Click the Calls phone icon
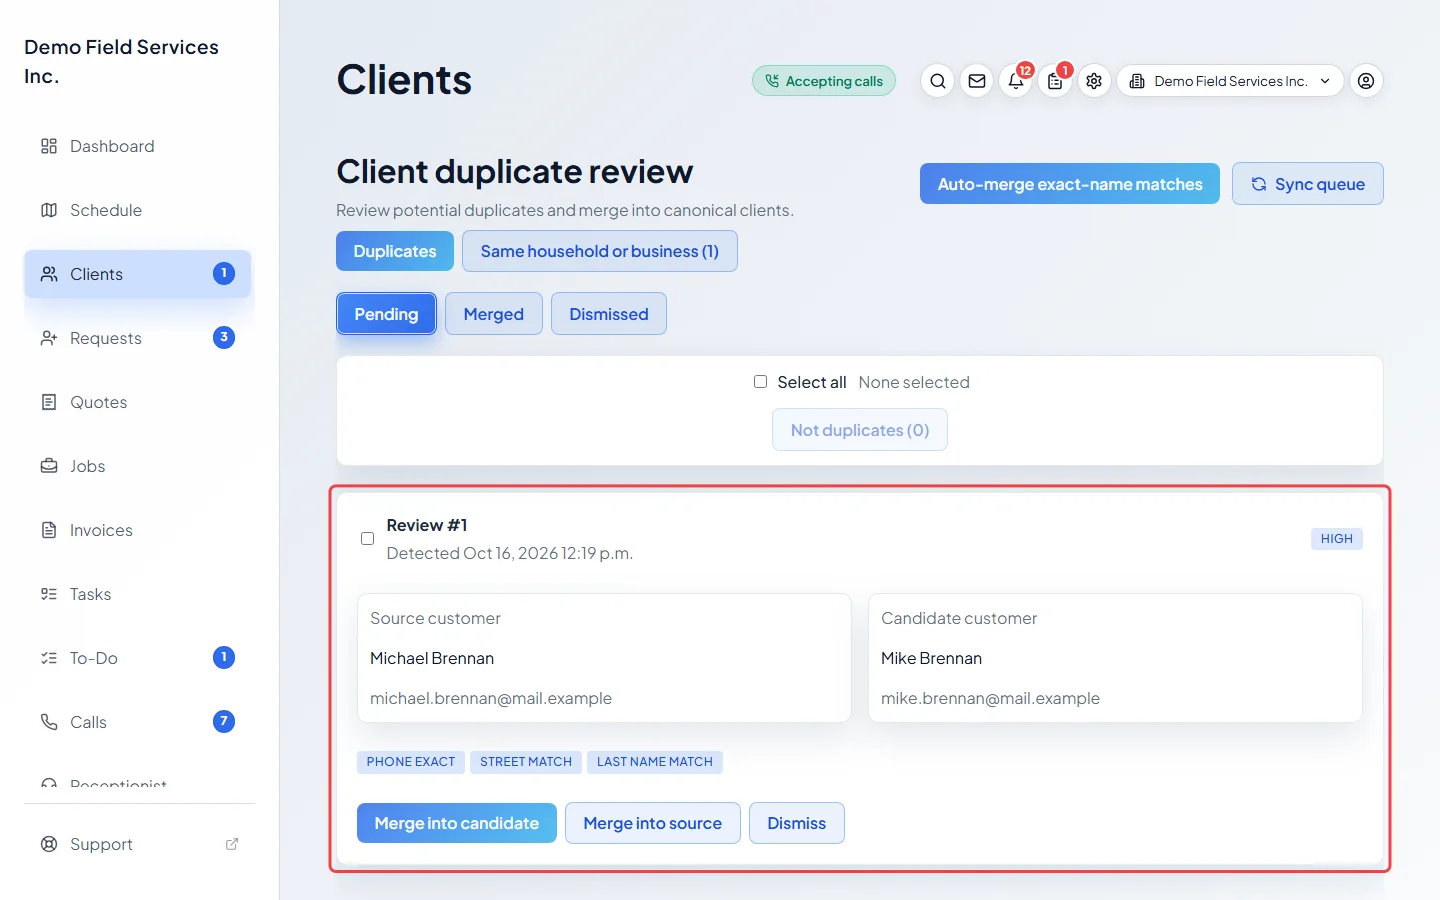 (x=49, y=722)
